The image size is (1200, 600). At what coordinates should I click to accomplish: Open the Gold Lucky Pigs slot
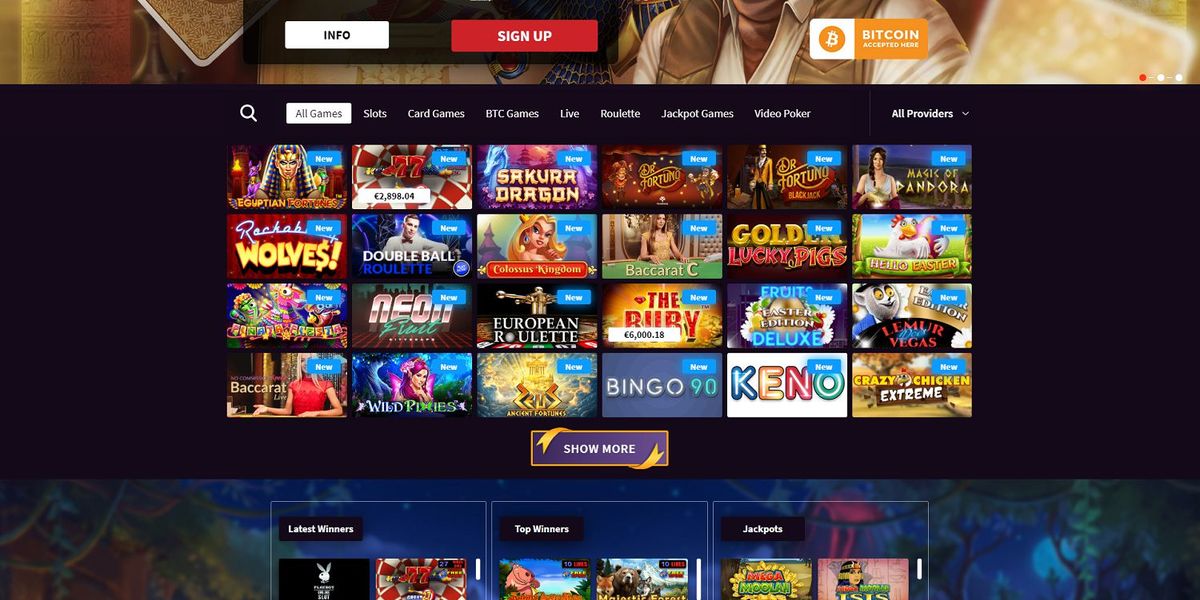(x=787, y=246)
